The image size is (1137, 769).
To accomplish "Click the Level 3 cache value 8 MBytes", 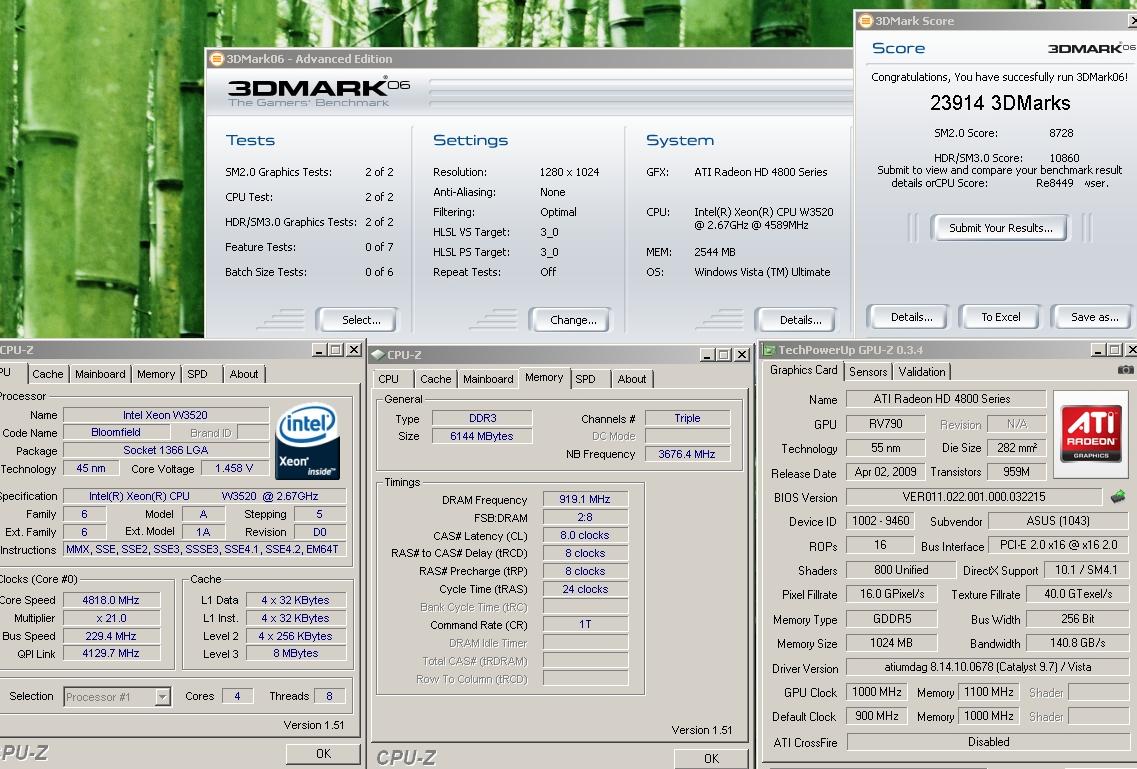I will 296,653.
